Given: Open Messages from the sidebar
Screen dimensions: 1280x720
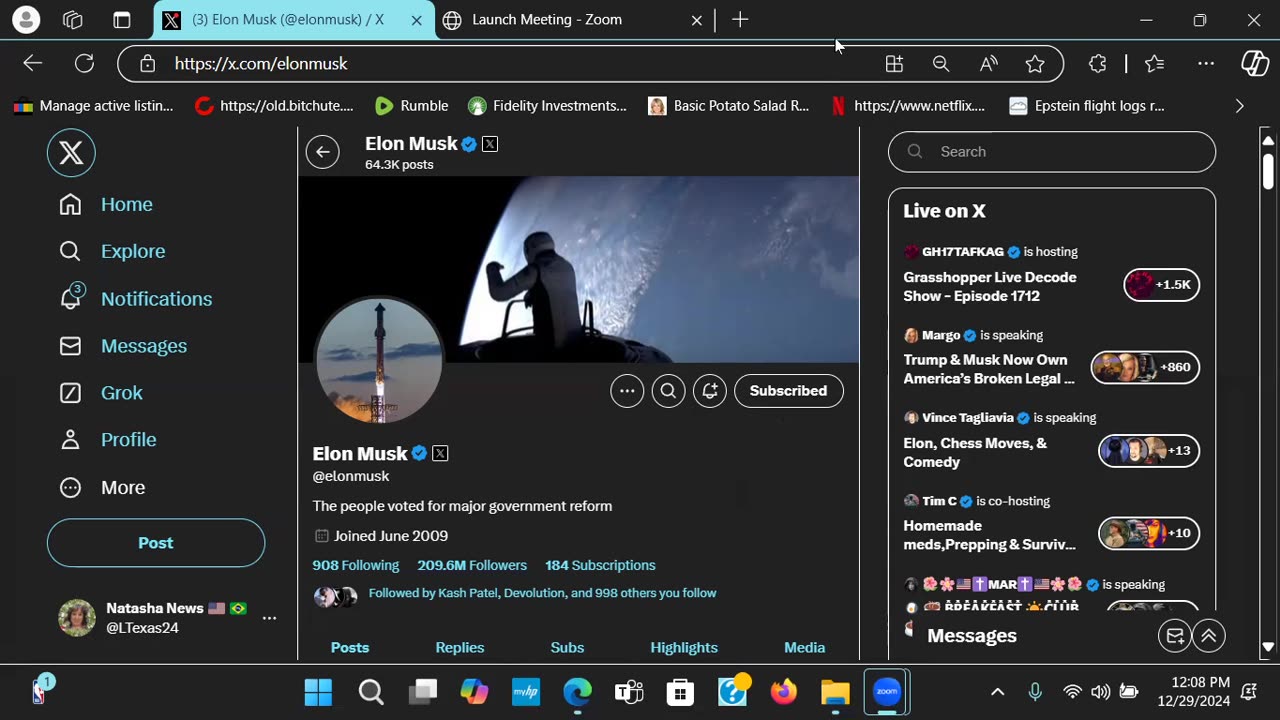Looking at the screenshot, I should click(x=123, y=346).
